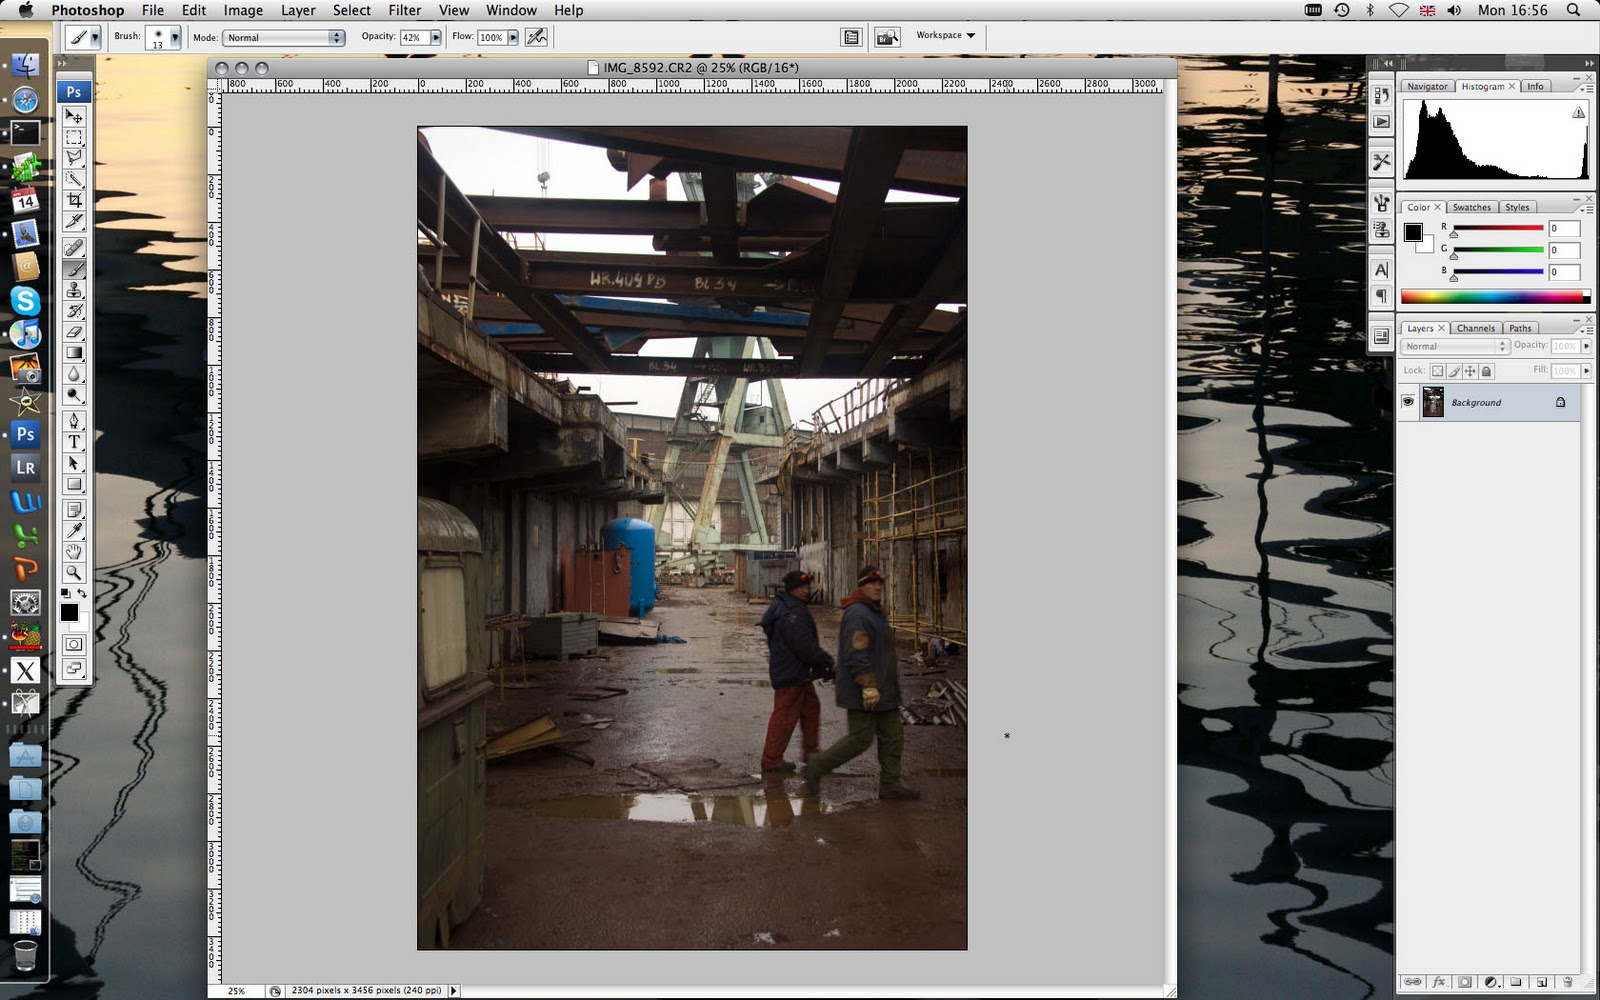Select the Blur tool
Viewport: 1600px width, 1000px height.
tap(74, 374)
